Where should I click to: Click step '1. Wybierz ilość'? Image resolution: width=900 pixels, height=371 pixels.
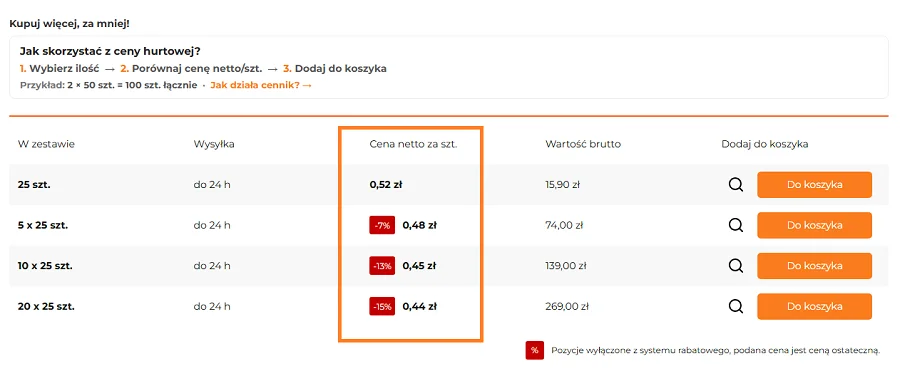[x=60, y=69]
